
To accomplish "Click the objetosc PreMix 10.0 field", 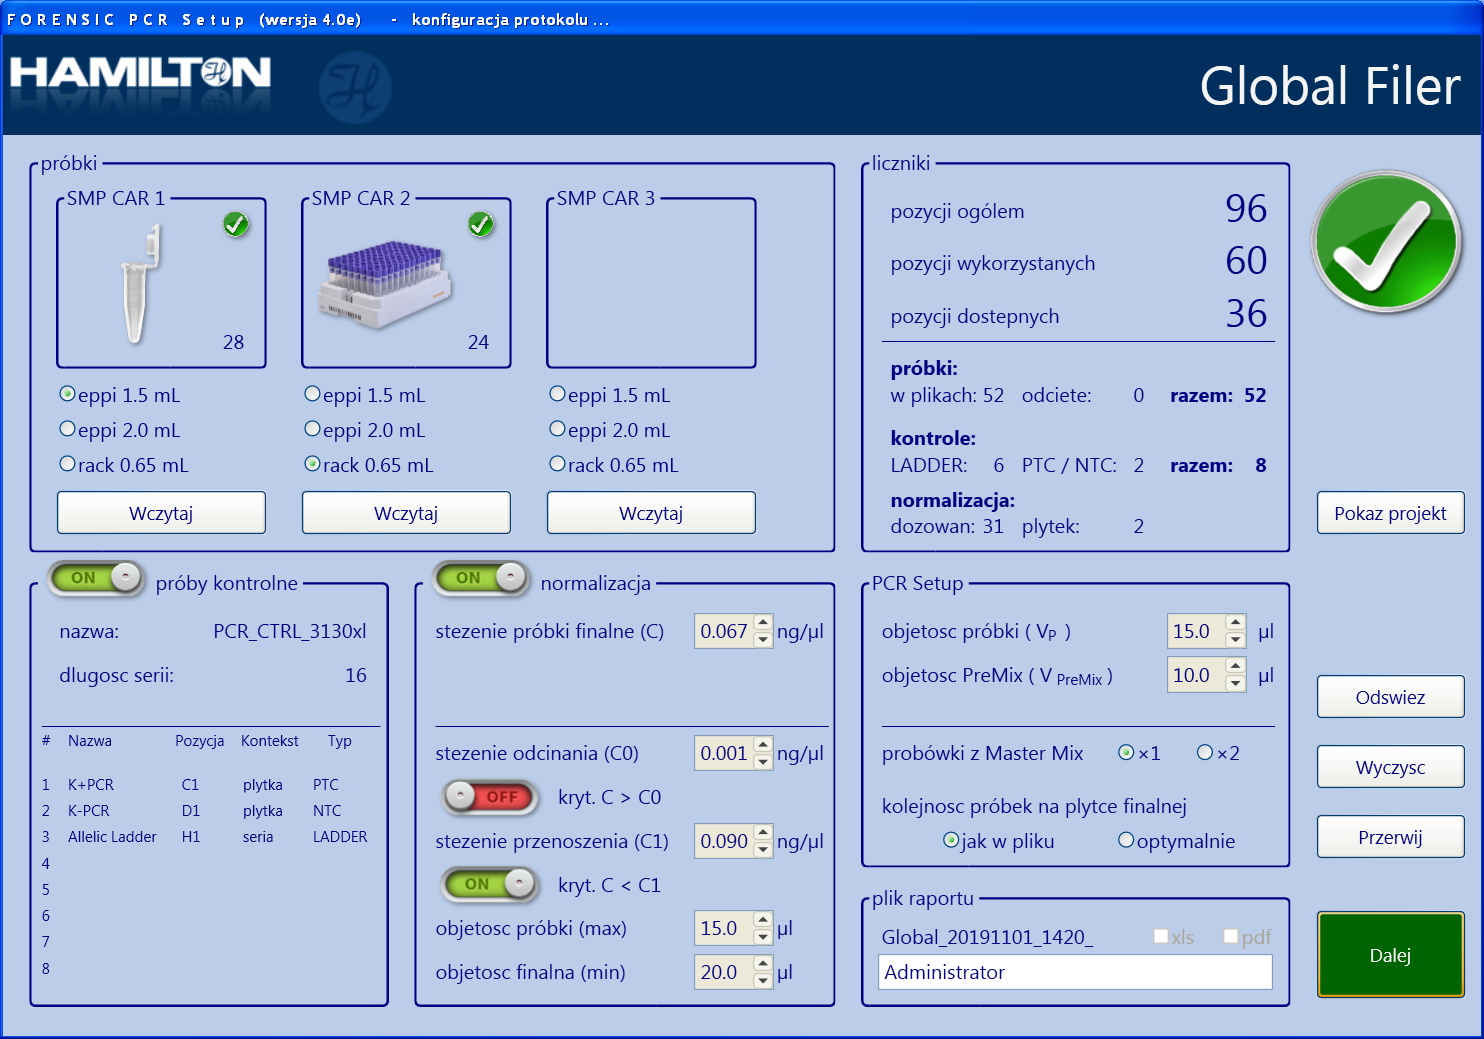I will coord(1197,675).
